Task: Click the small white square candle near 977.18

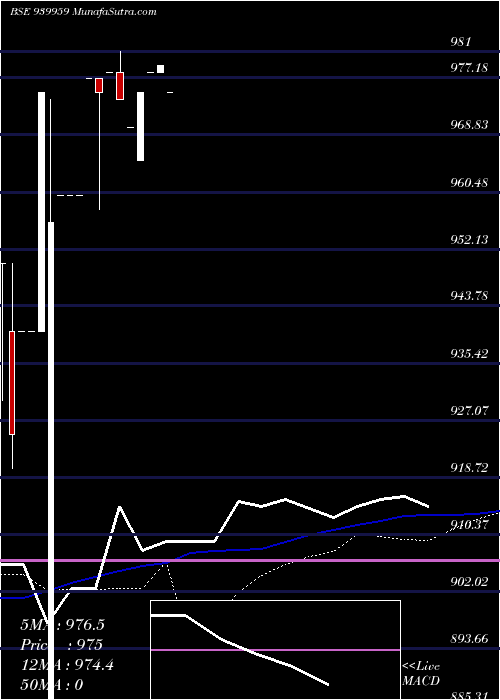Action: click(160, 69)
